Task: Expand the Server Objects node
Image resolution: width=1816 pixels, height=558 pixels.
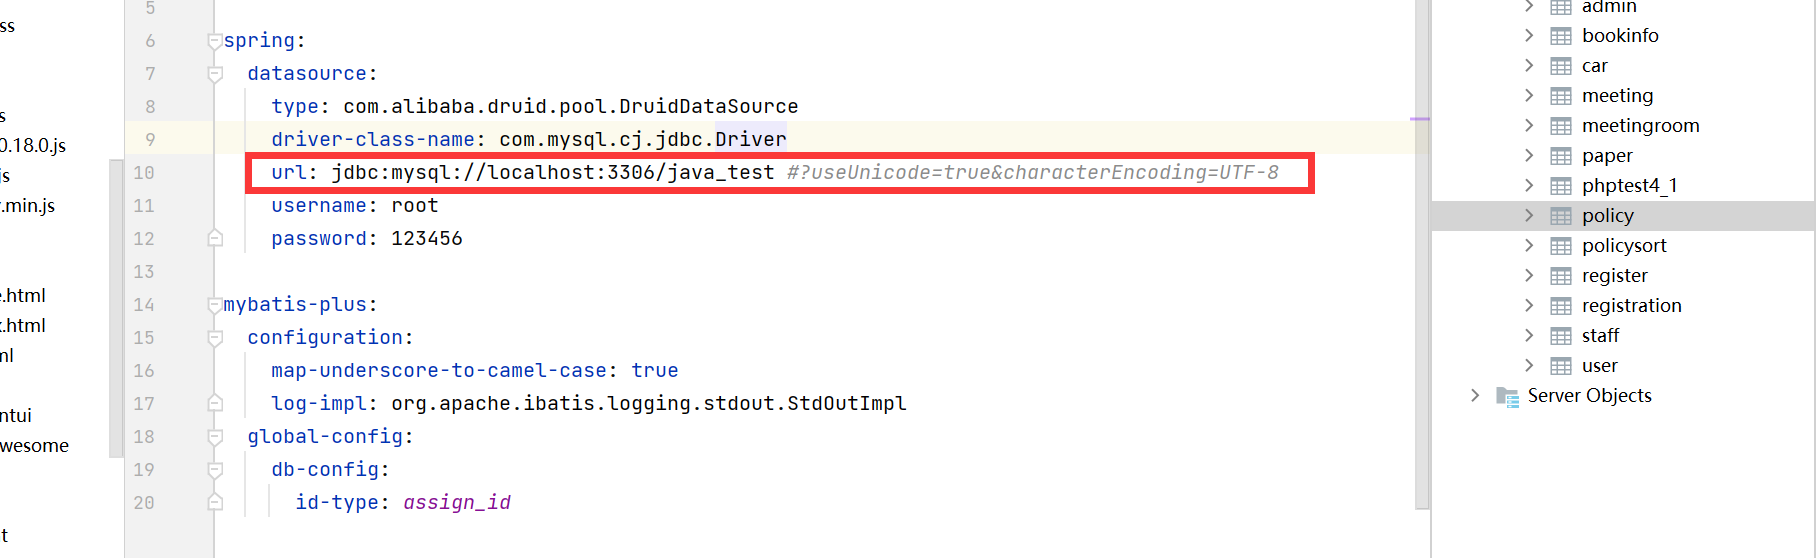Action: 1475,396
